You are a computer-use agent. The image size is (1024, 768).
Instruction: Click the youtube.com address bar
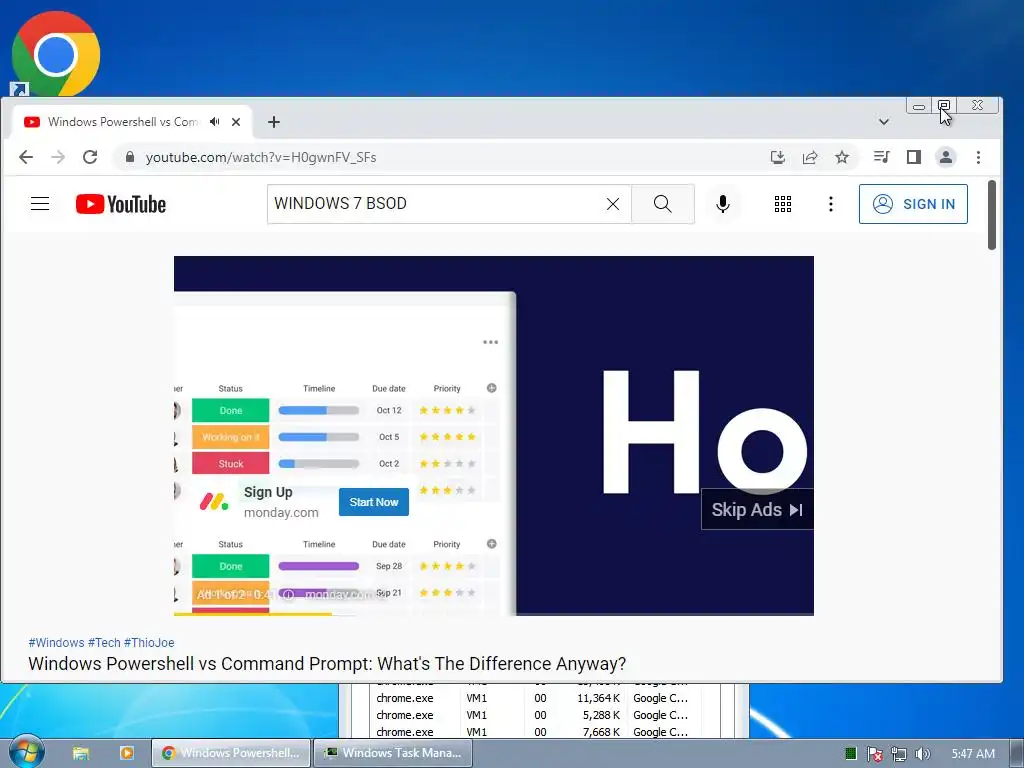tap(438, 157)
